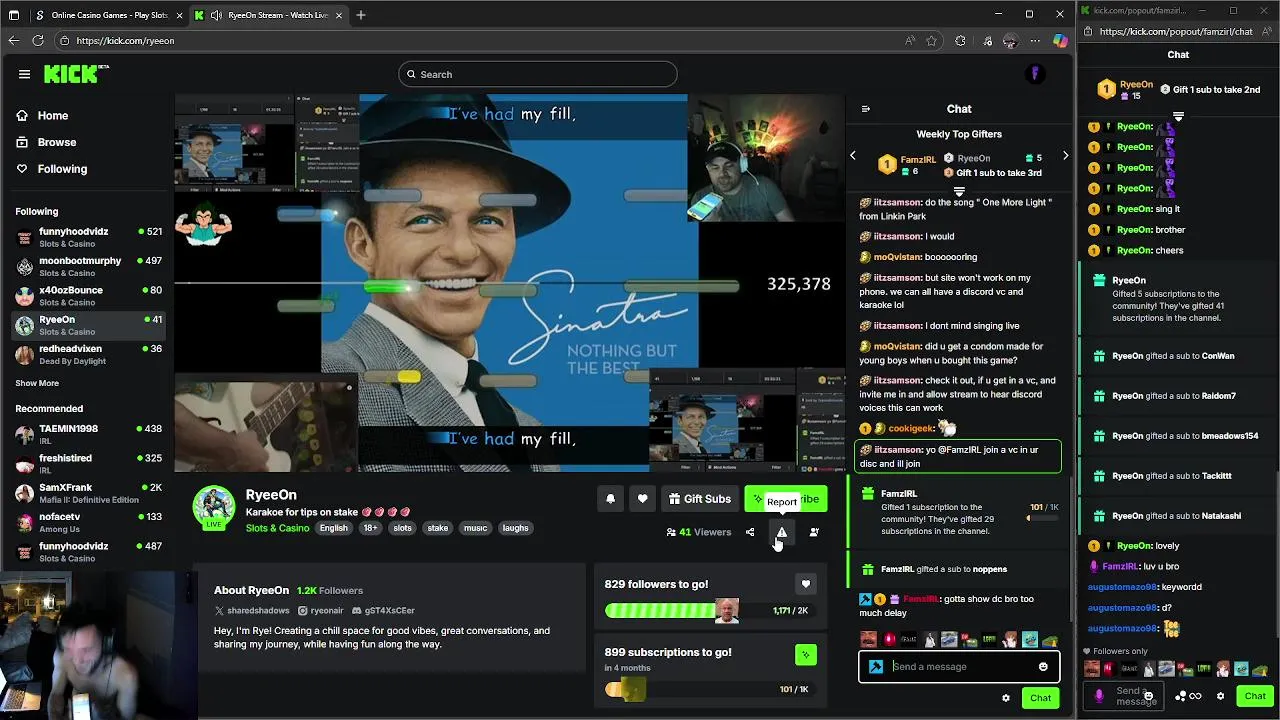This screenshot has width=1280, height=720.
Task: Reload the page in the browser
Action: coord(38,41)
